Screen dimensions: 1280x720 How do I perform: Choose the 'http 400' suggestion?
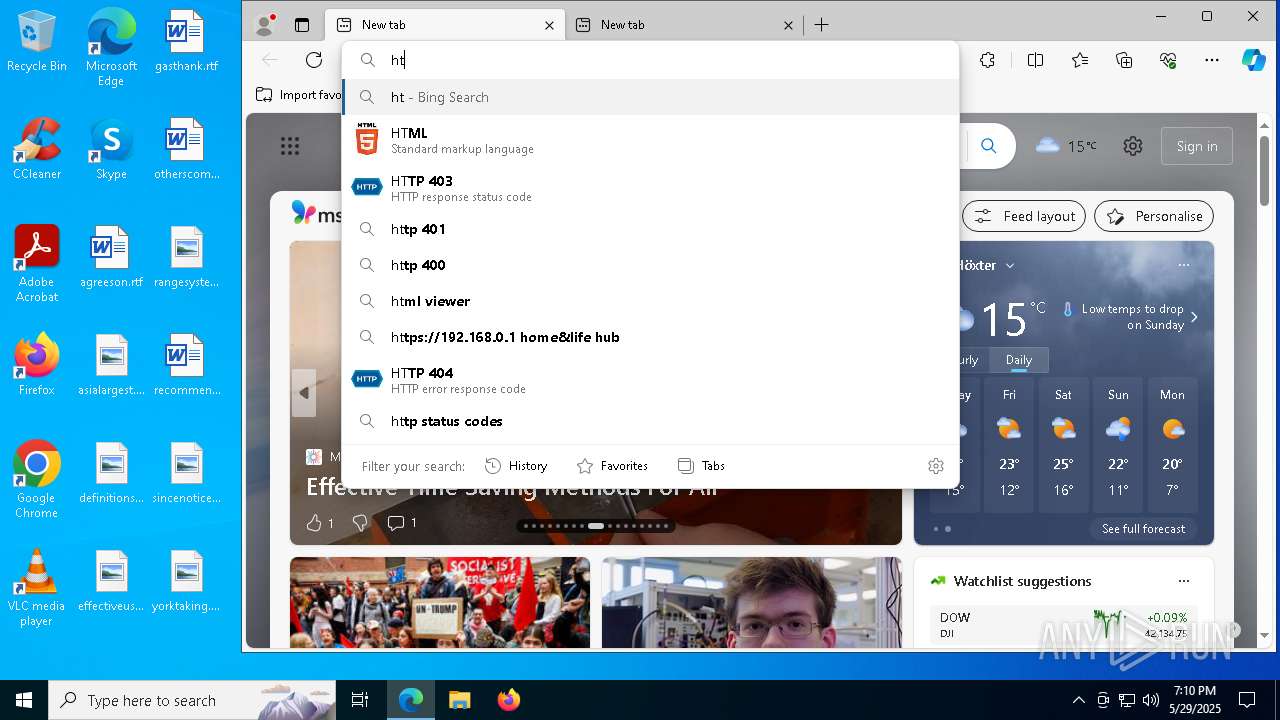(650, 265)
